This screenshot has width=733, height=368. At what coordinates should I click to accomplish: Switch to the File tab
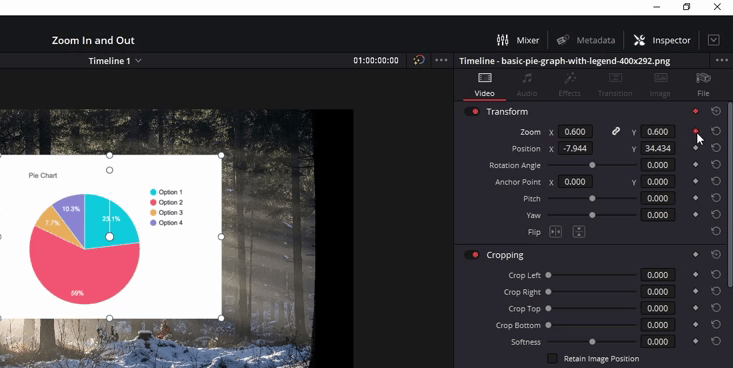click(703, 85)
